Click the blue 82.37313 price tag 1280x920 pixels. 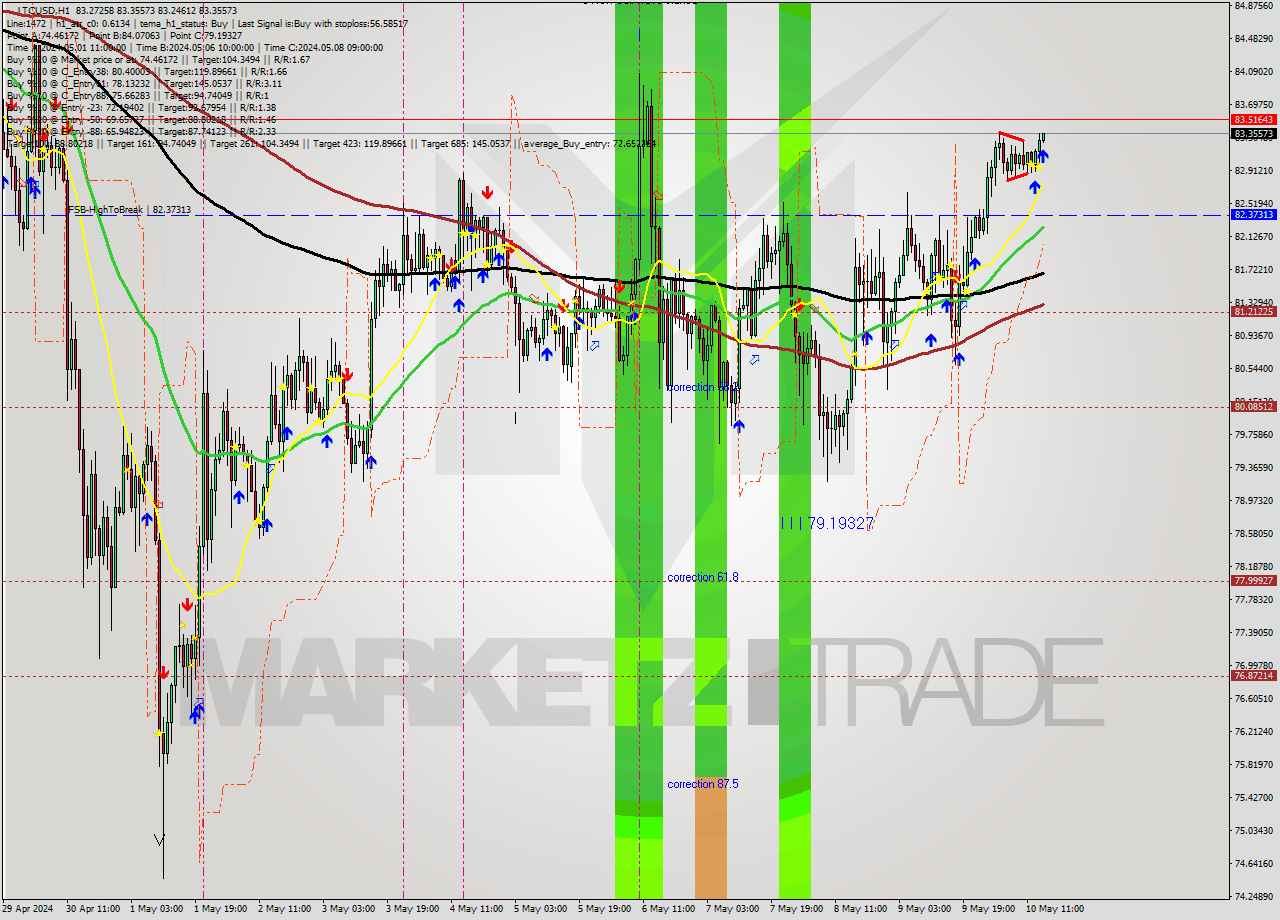1254,215
